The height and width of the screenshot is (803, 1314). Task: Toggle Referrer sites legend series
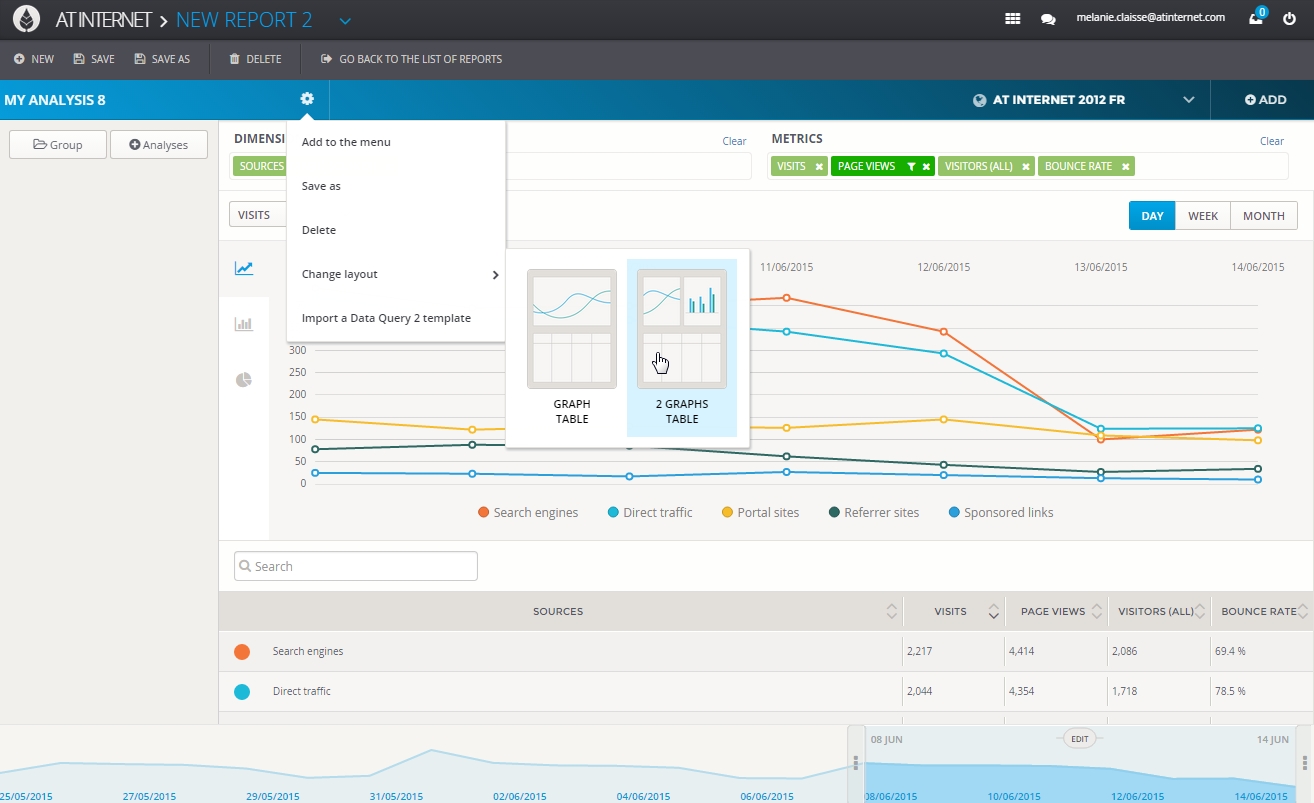(x=874, y=512)
